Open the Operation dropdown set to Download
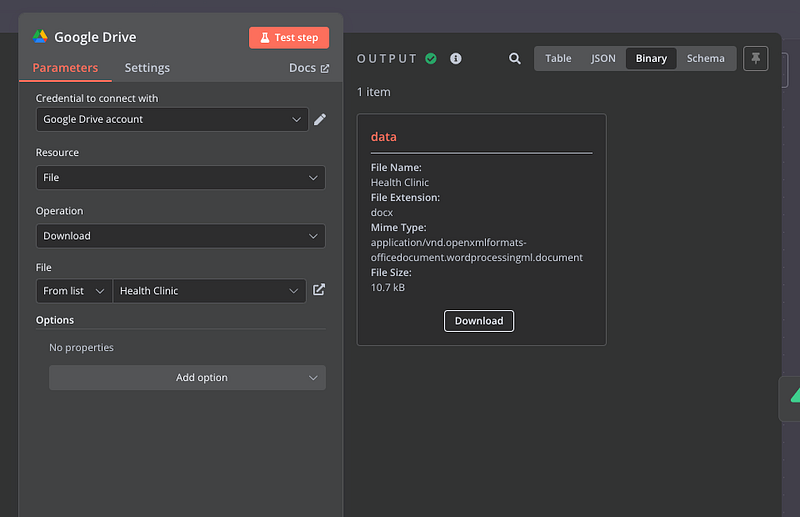This screenshot has height=517, width=800. pos(180,236)
